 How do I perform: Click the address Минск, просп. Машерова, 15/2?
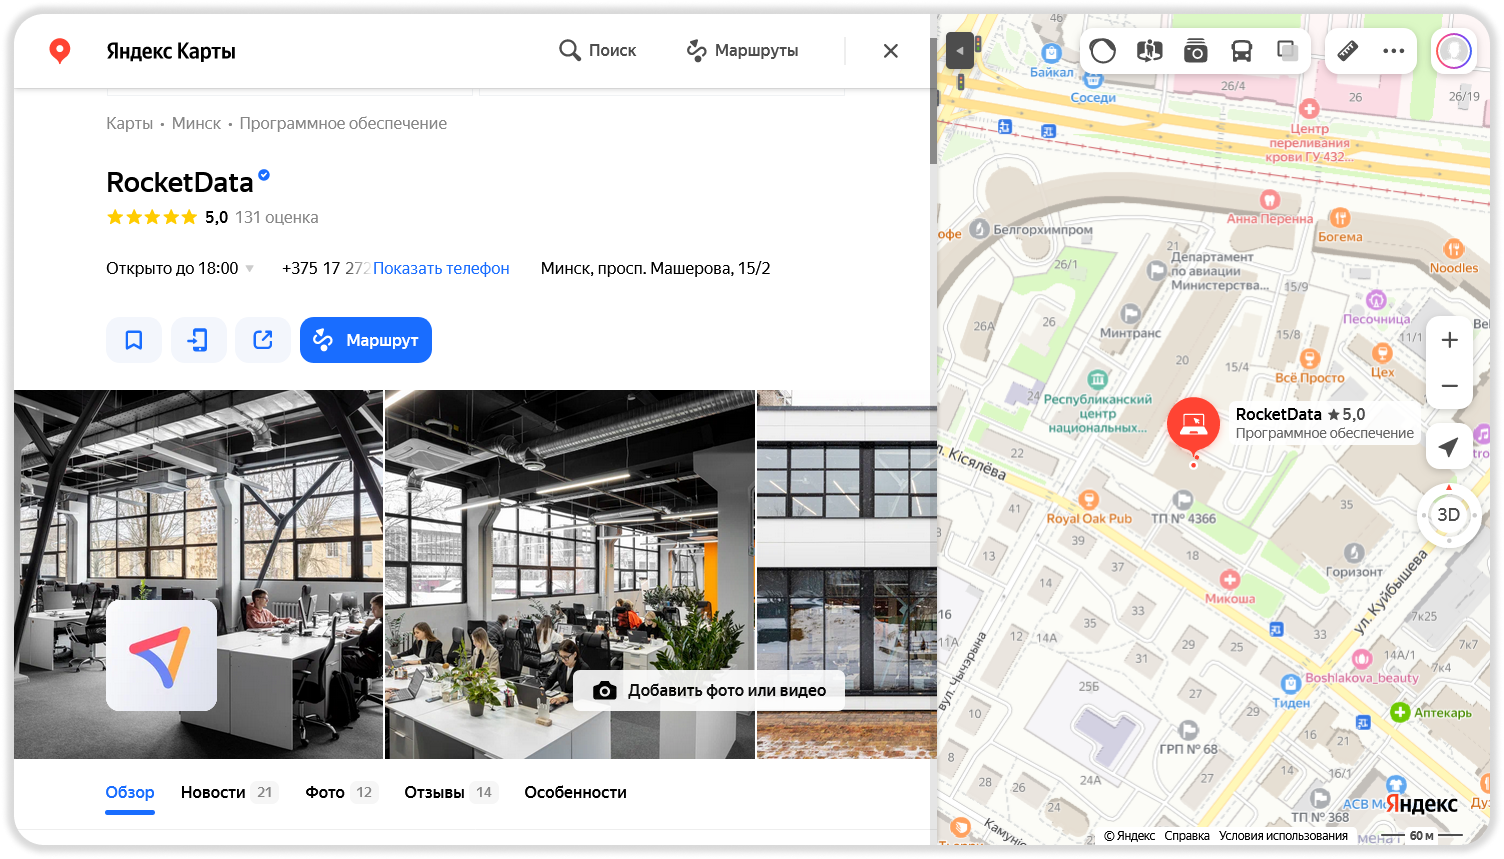coord(656,268)
